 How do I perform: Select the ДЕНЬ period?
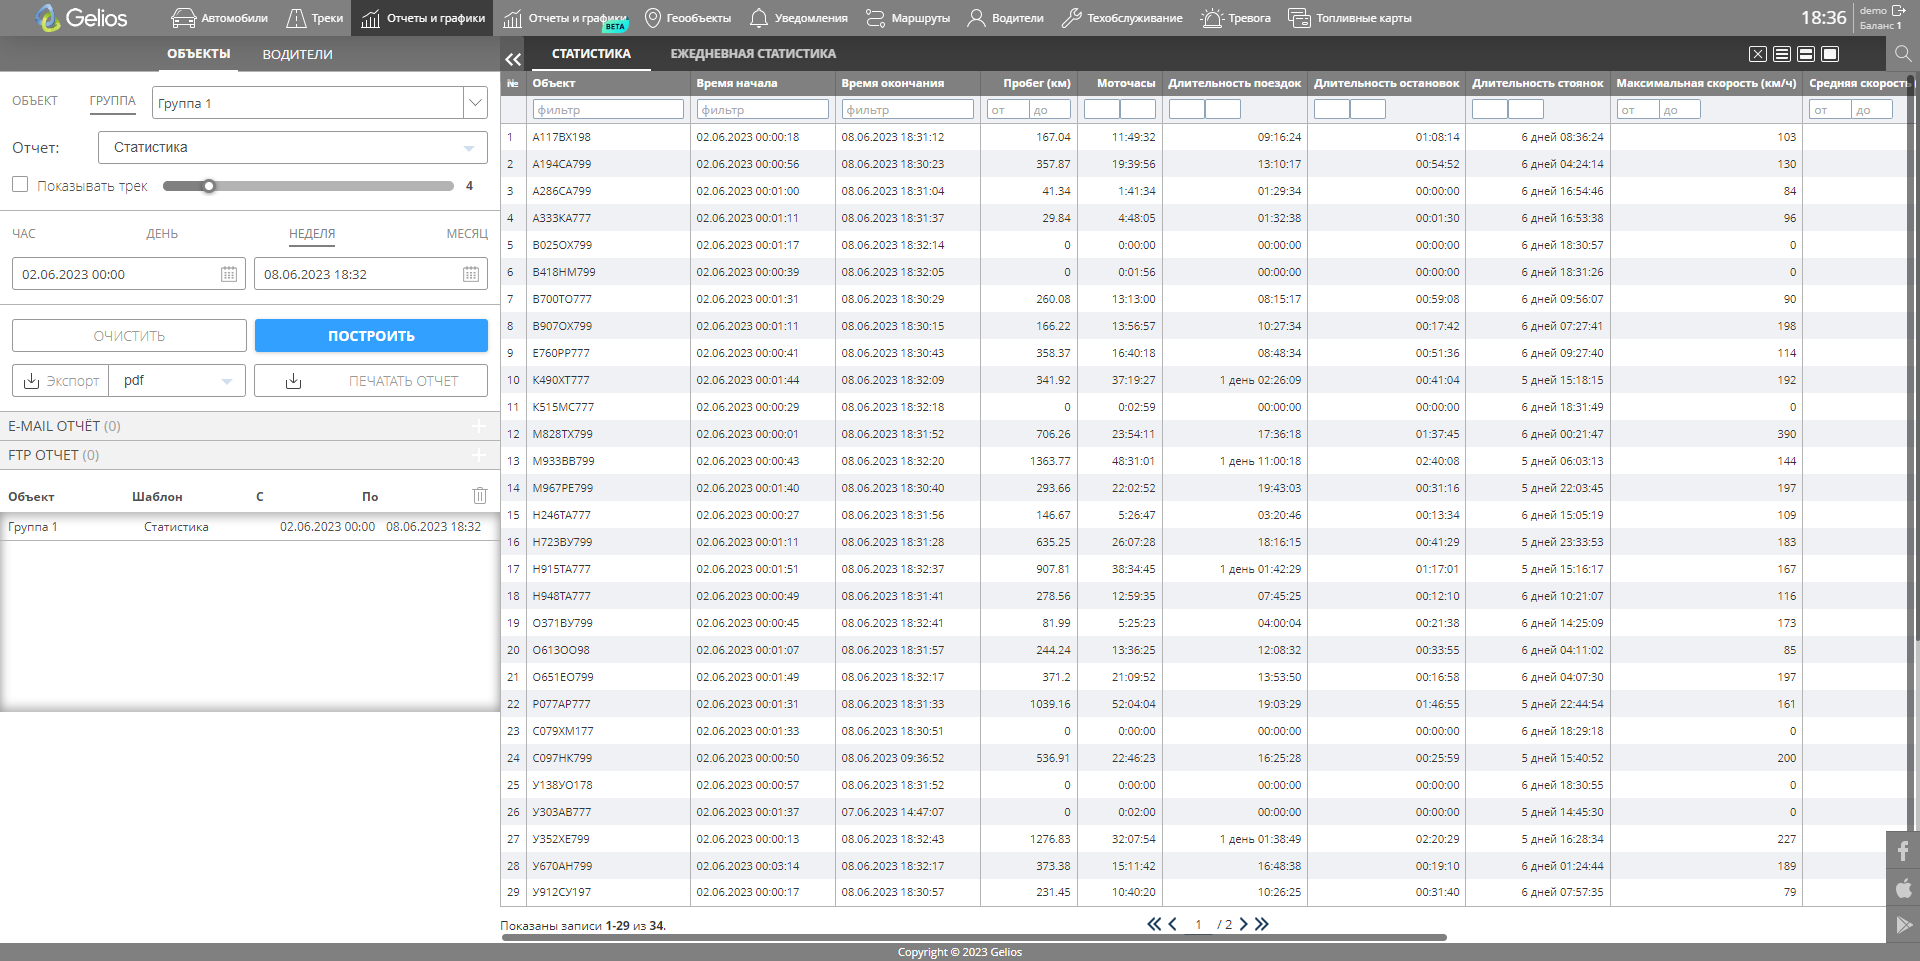(x=162, y=234)
